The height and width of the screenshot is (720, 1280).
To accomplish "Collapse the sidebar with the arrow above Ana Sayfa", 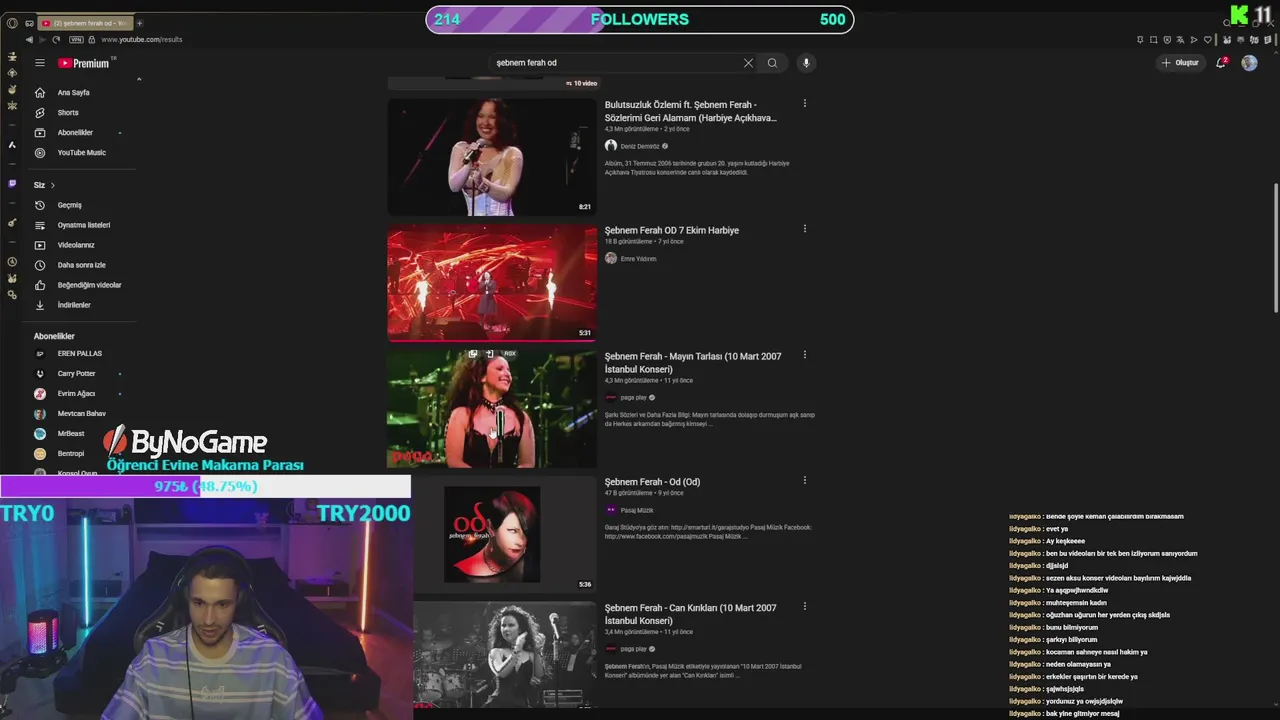I will 139,79.
